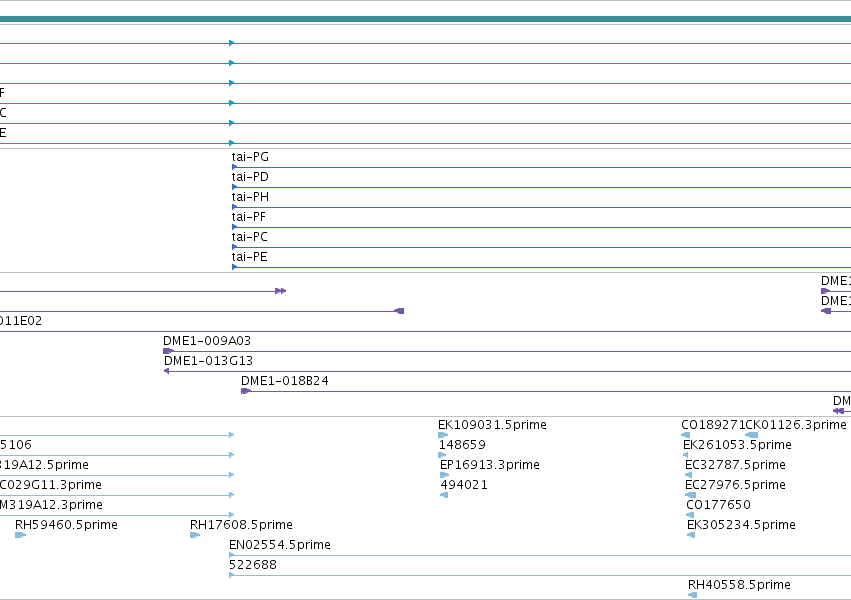Select the partial label M319A12.3prime

52,505
